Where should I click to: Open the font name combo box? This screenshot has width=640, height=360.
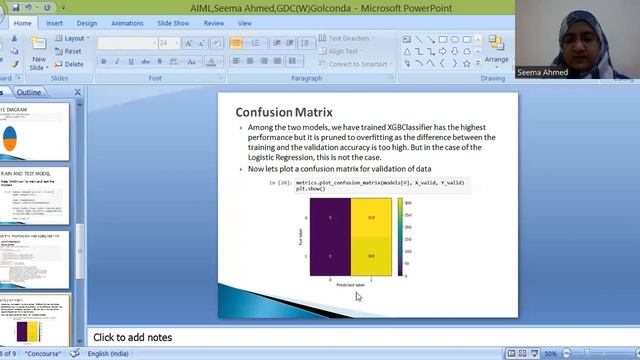tap(127, 43)
